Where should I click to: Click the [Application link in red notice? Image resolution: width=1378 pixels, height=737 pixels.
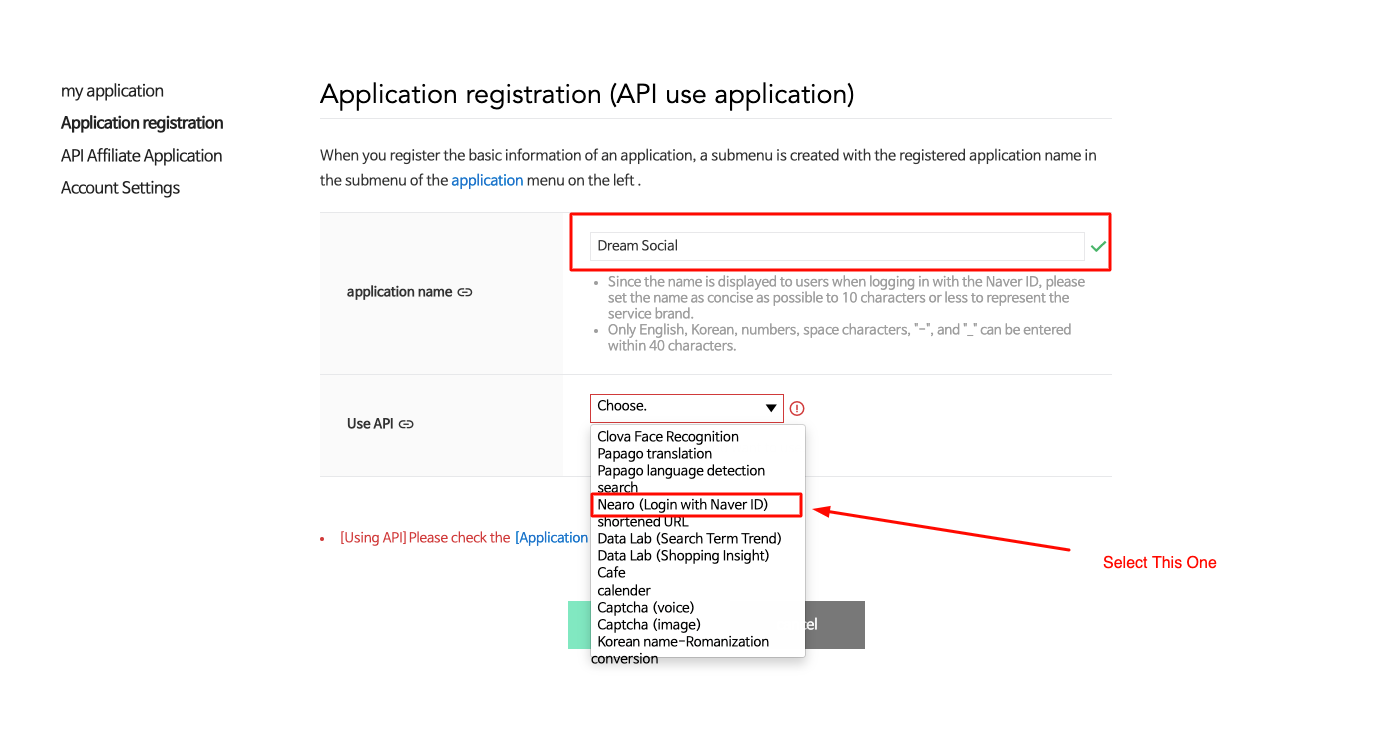551,538
